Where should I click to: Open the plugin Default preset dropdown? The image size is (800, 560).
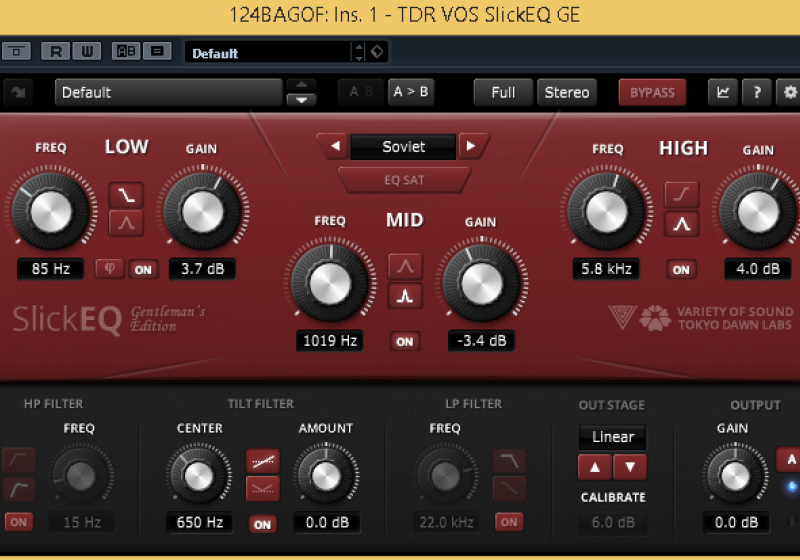pyautogui.click(x=168, y=92)
